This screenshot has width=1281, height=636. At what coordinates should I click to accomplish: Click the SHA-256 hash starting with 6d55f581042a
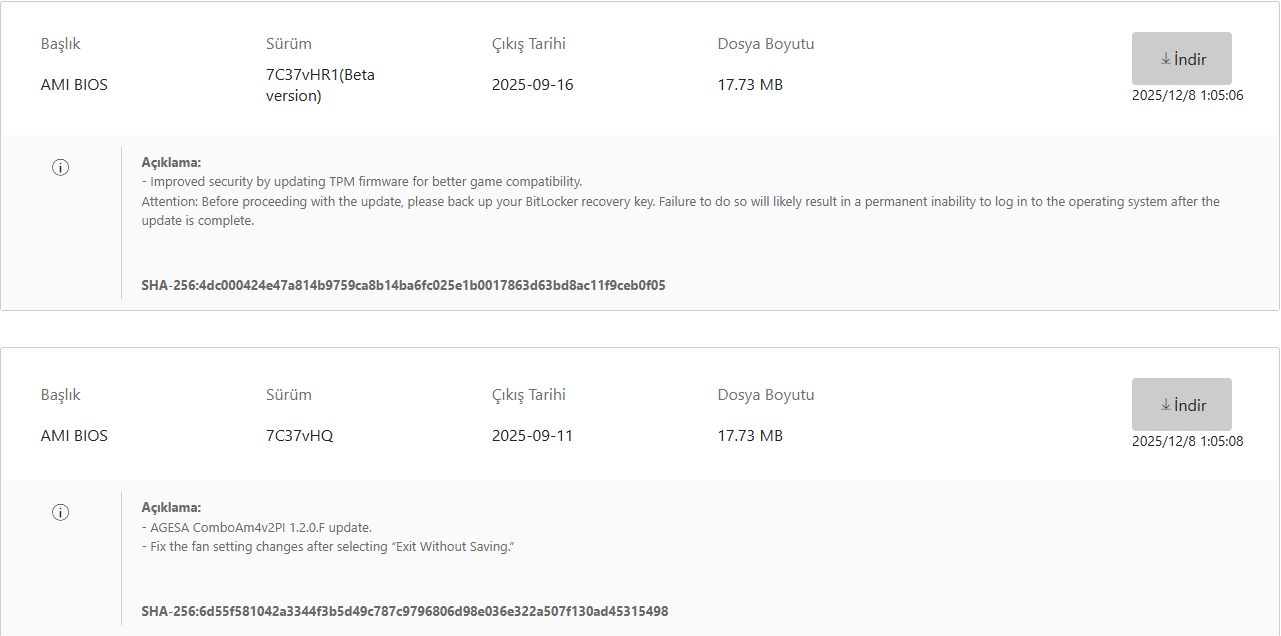click(x=404, y=611)
